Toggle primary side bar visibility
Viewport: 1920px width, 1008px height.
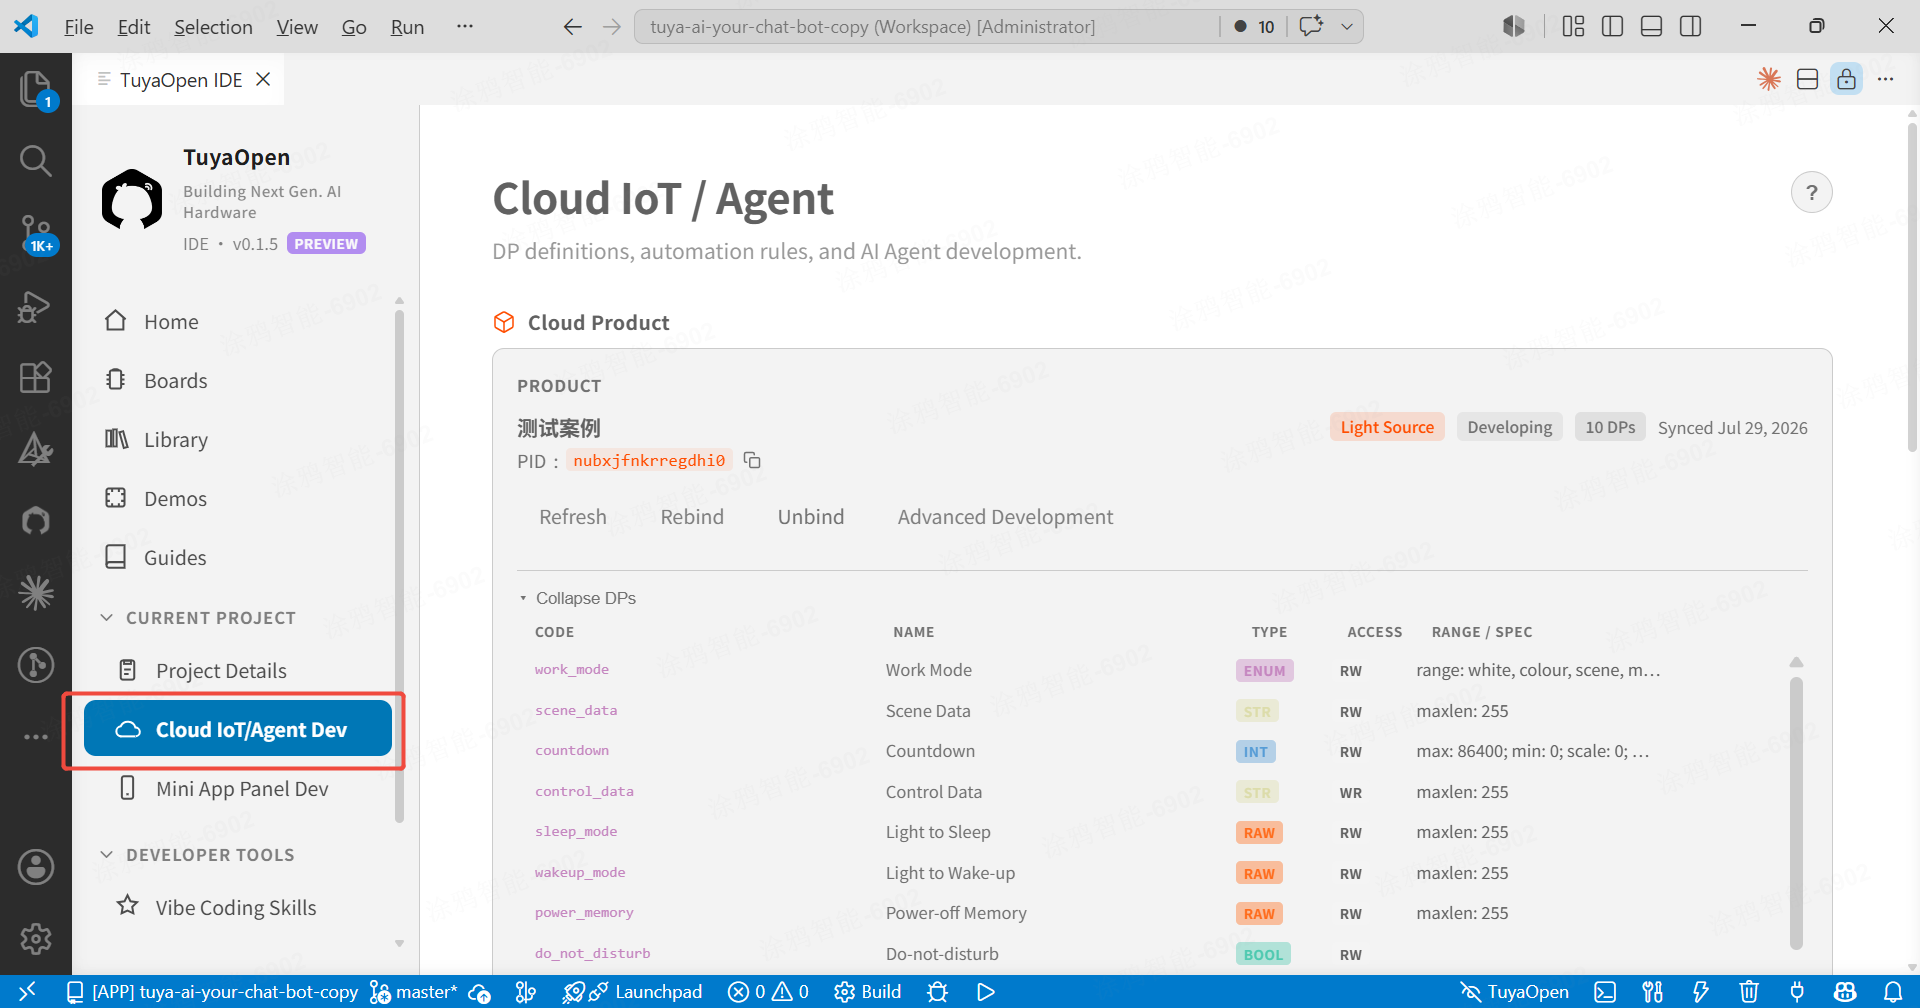pos(1612,27)
